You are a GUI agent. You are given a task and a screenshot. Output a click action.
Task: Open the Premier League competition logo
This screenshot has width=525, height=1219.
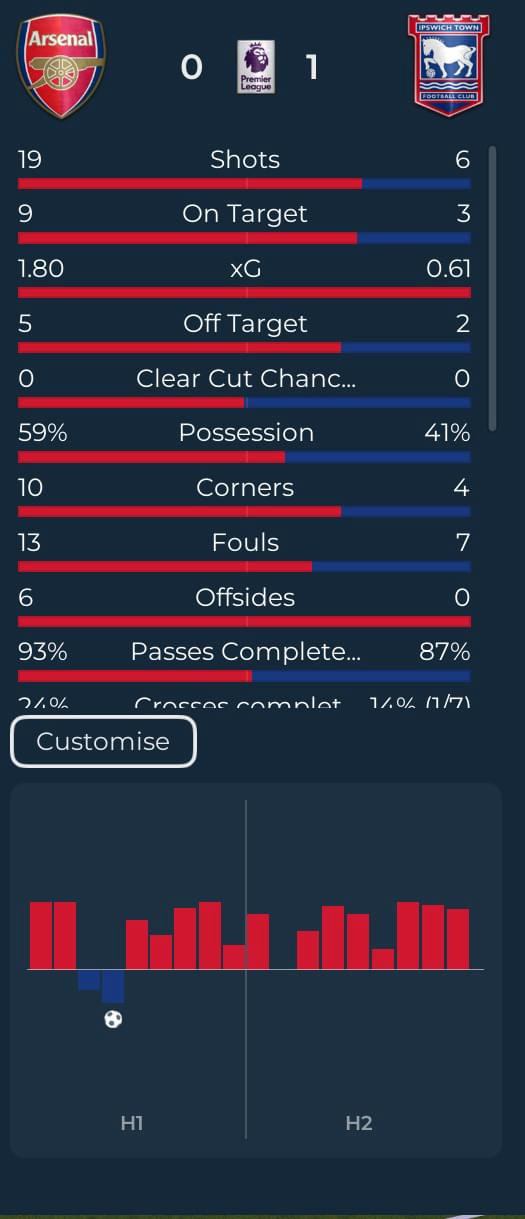(x=256, y=67)
